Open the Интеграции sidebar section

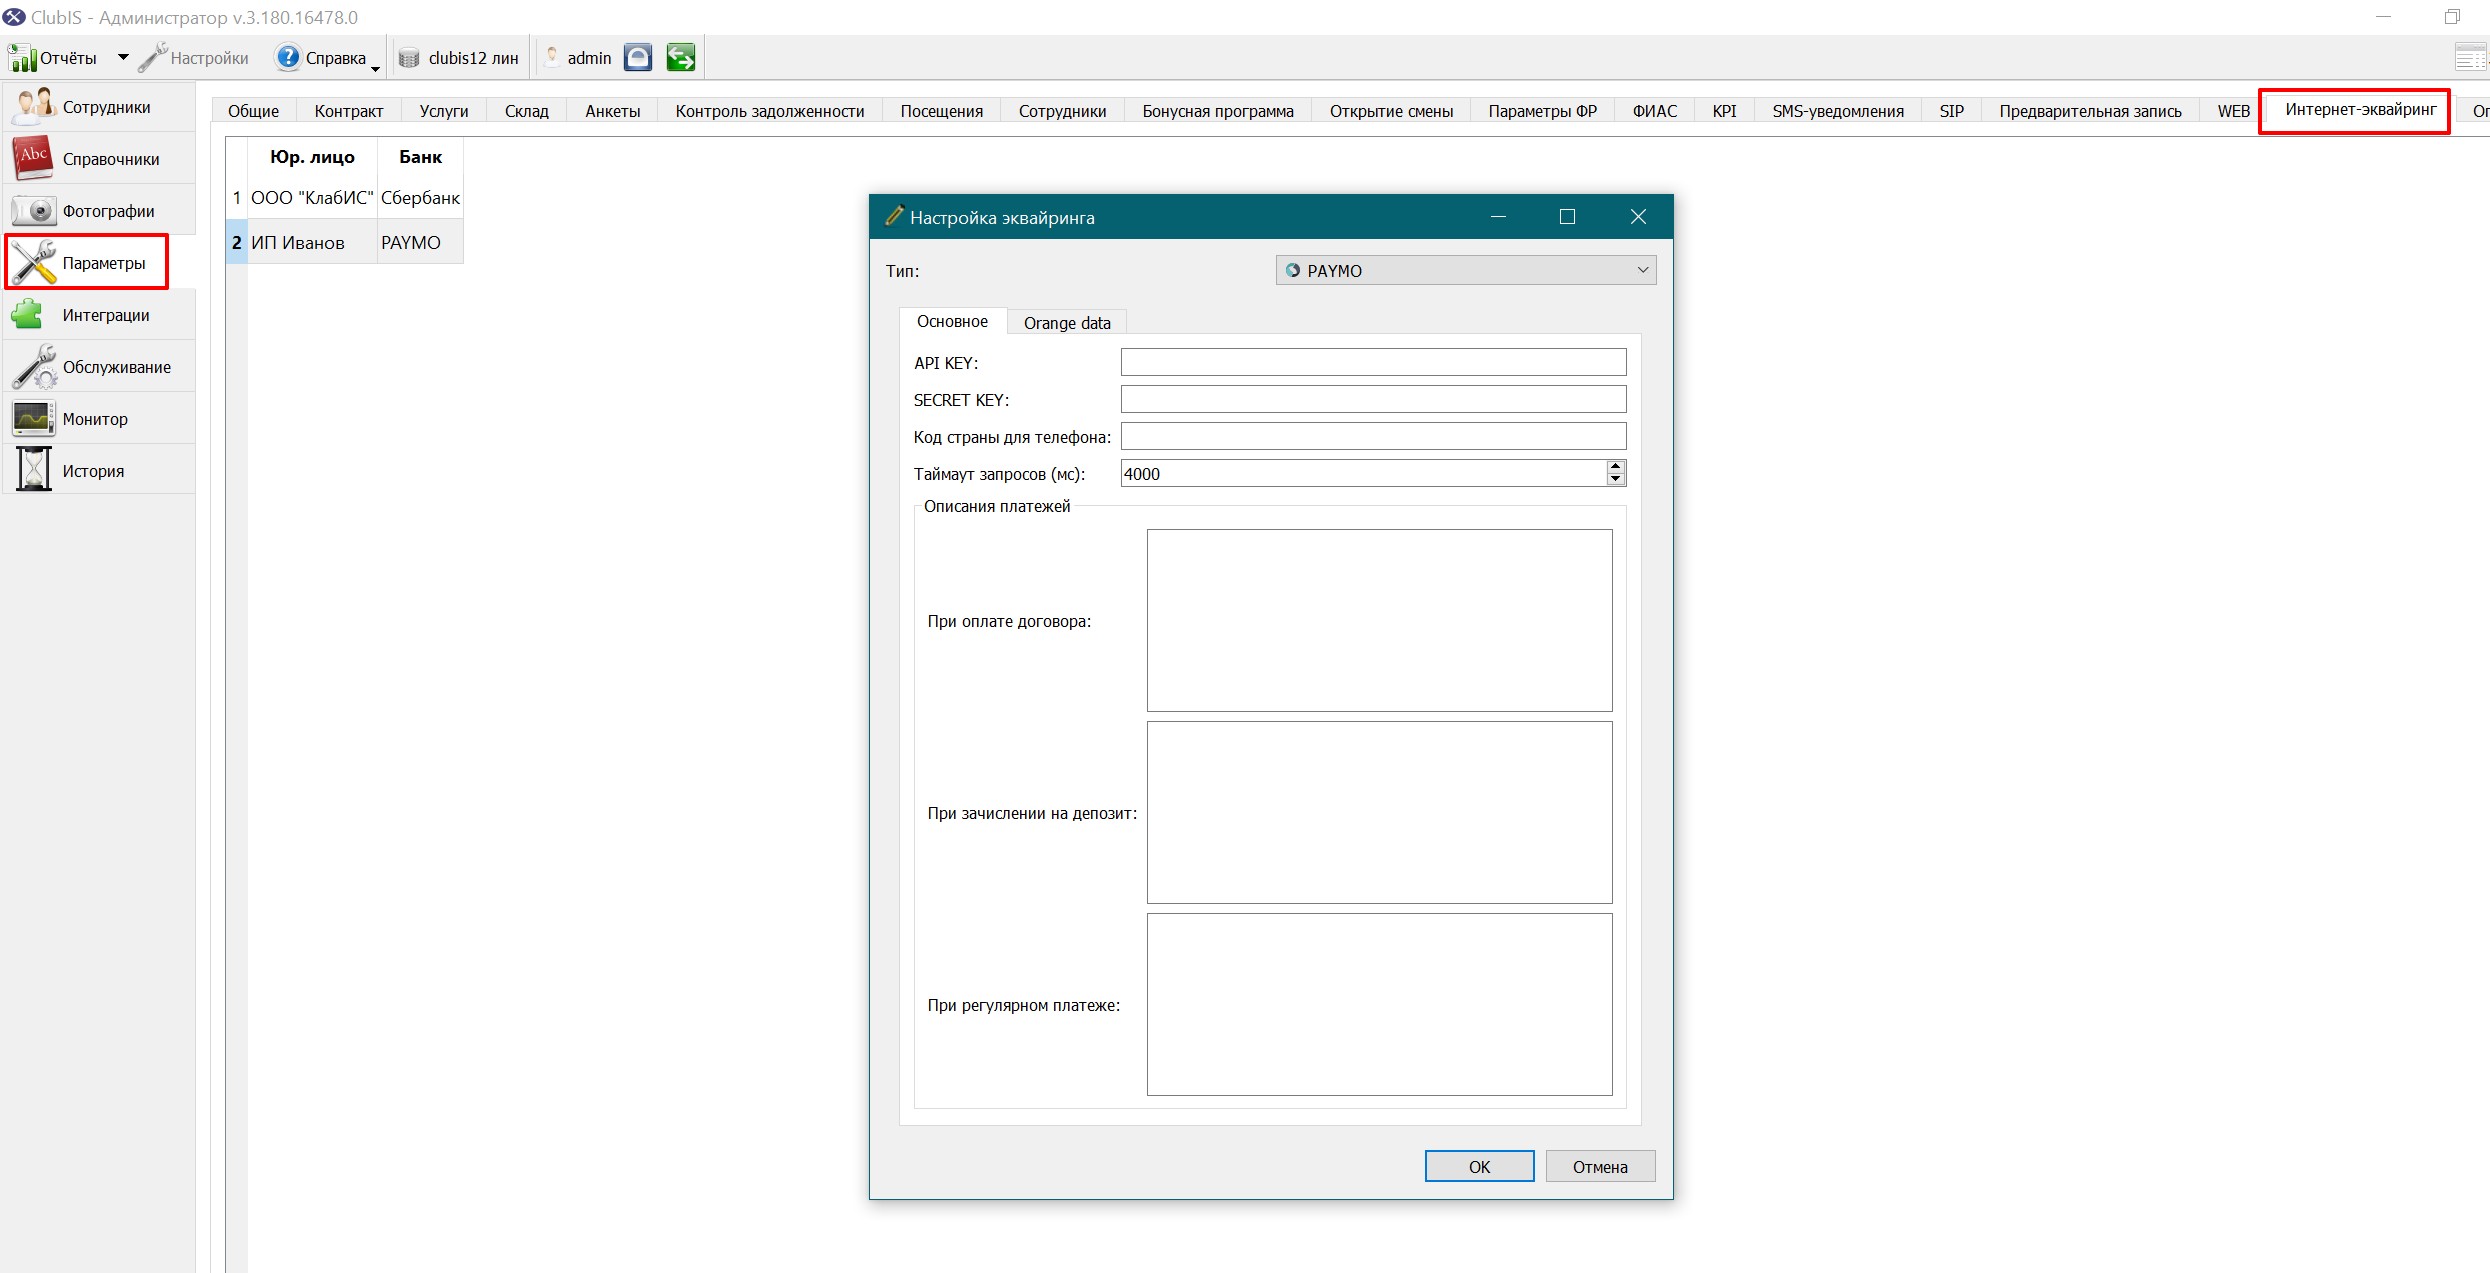99,315
